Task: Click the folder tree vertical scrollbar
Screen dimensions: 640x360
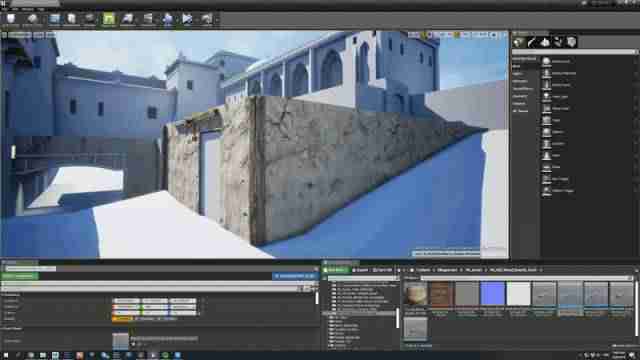Action: coord(398,318)
